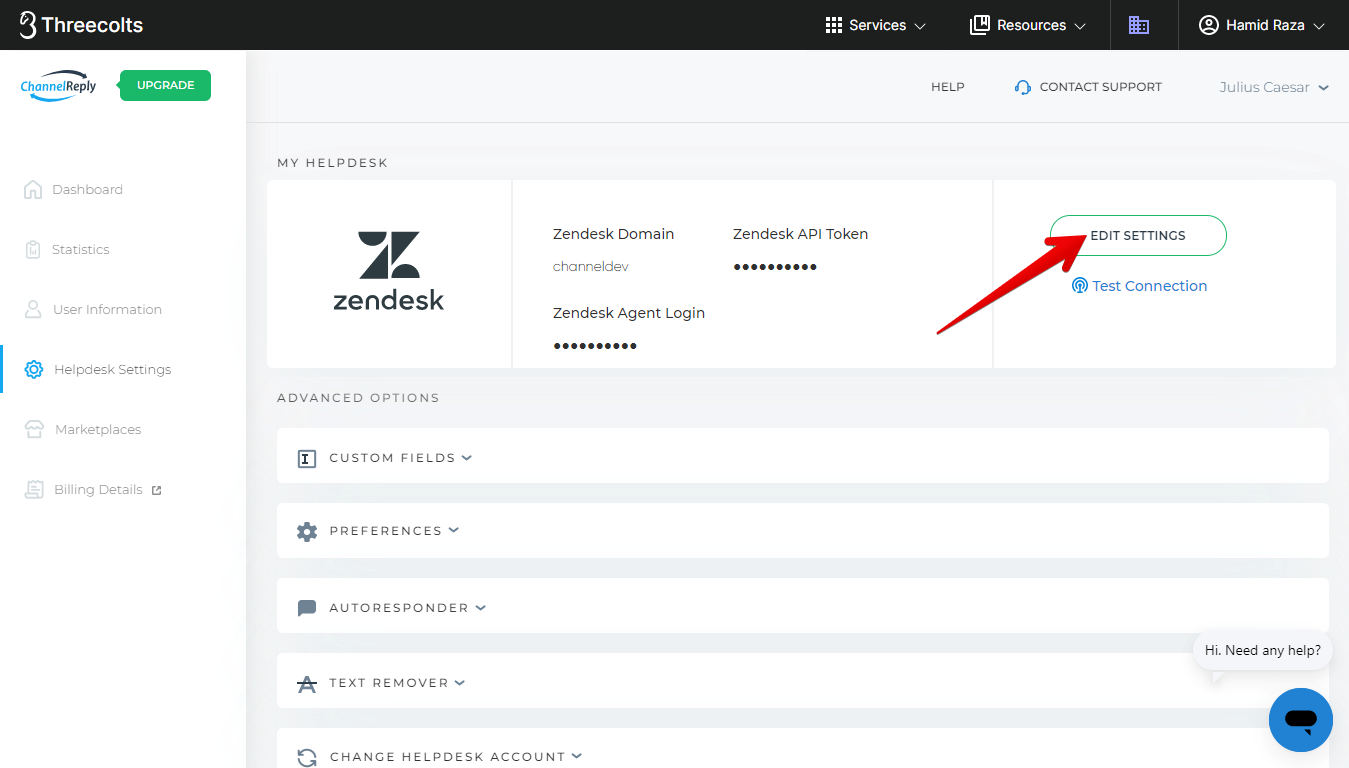Click the Contact Support headset icon
The image size is (1349, 768).
(x=1022, y=87)
